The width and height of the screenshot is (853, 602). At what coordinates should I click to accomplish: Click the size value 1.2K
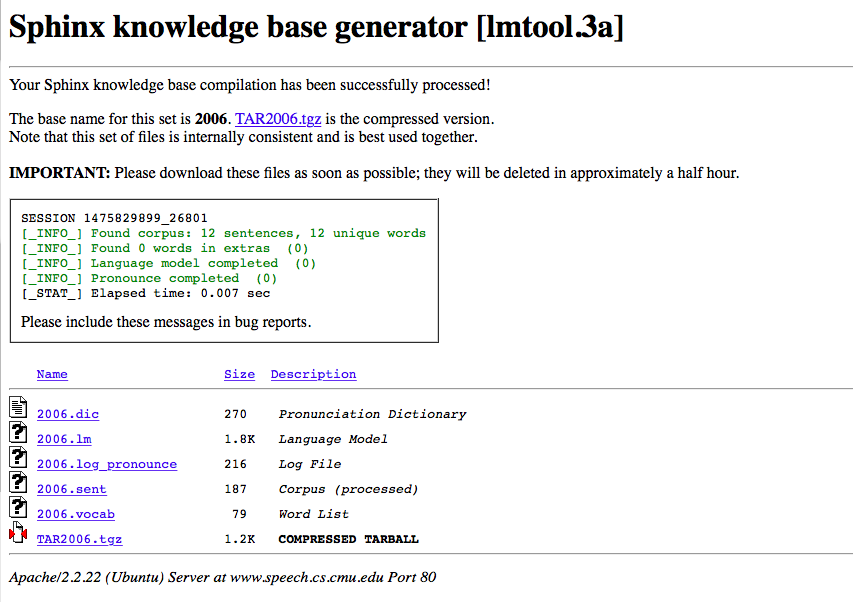[239, 539]
